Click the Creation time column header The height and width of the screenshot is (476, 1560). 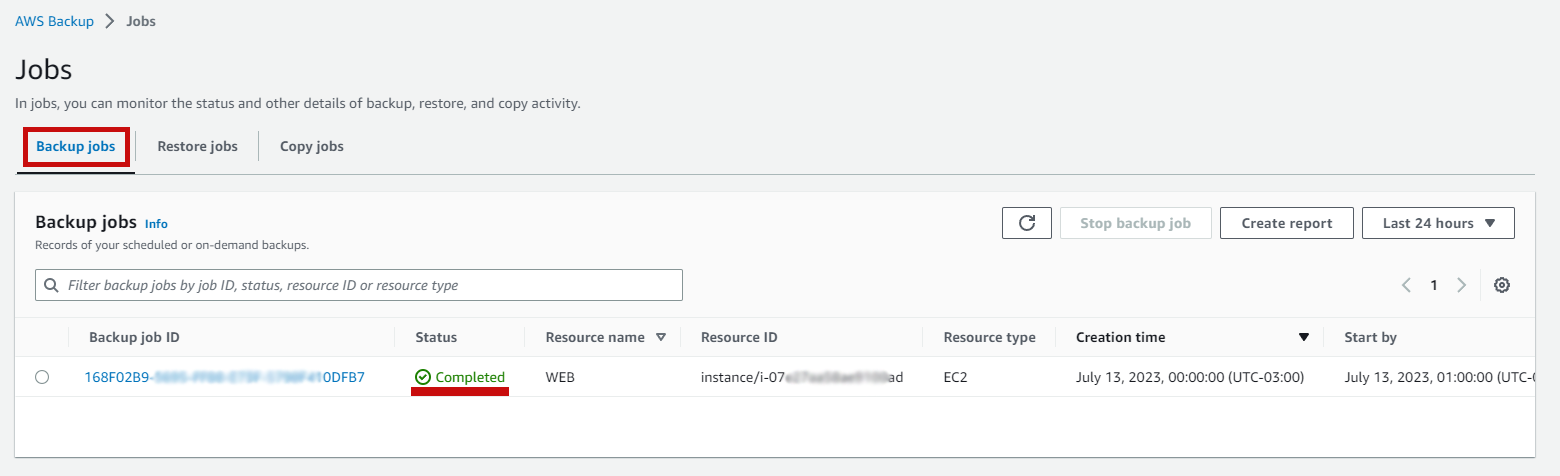[1120, 337]
